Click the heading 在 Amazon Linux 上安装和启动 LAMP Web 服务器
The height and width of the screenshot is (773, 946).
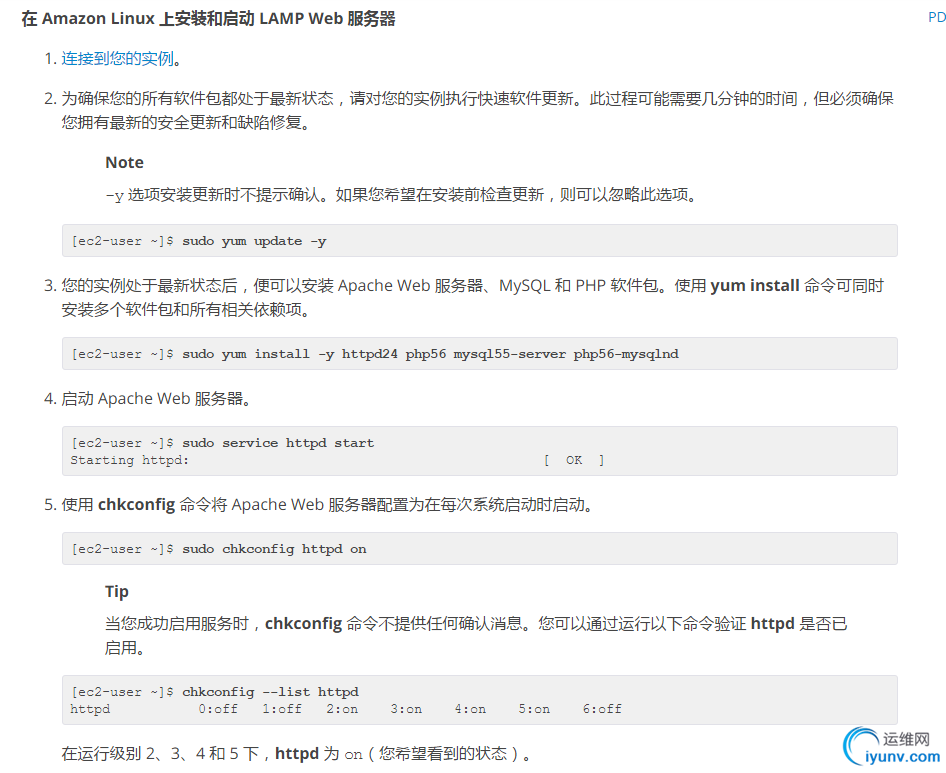208,19
